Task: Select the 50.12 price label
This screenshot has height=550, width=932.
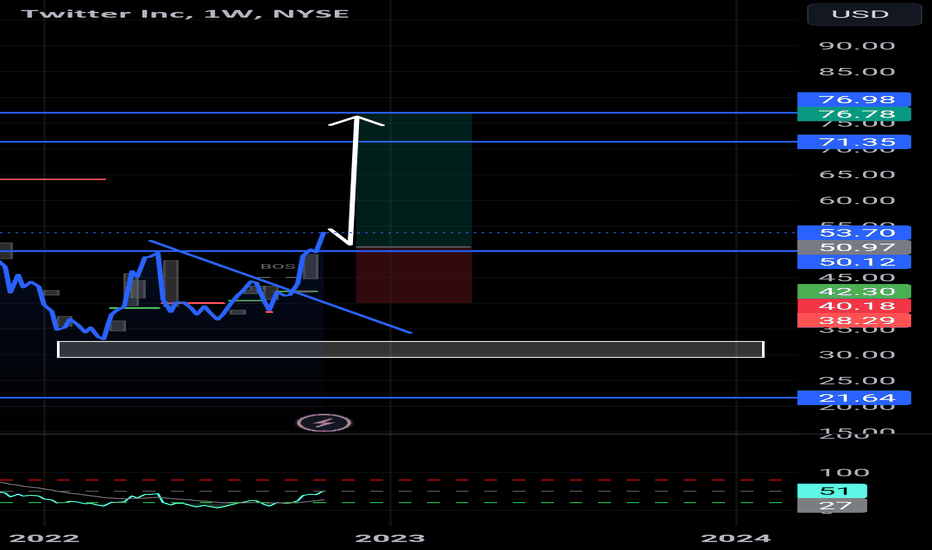Action: pos(854,262)
